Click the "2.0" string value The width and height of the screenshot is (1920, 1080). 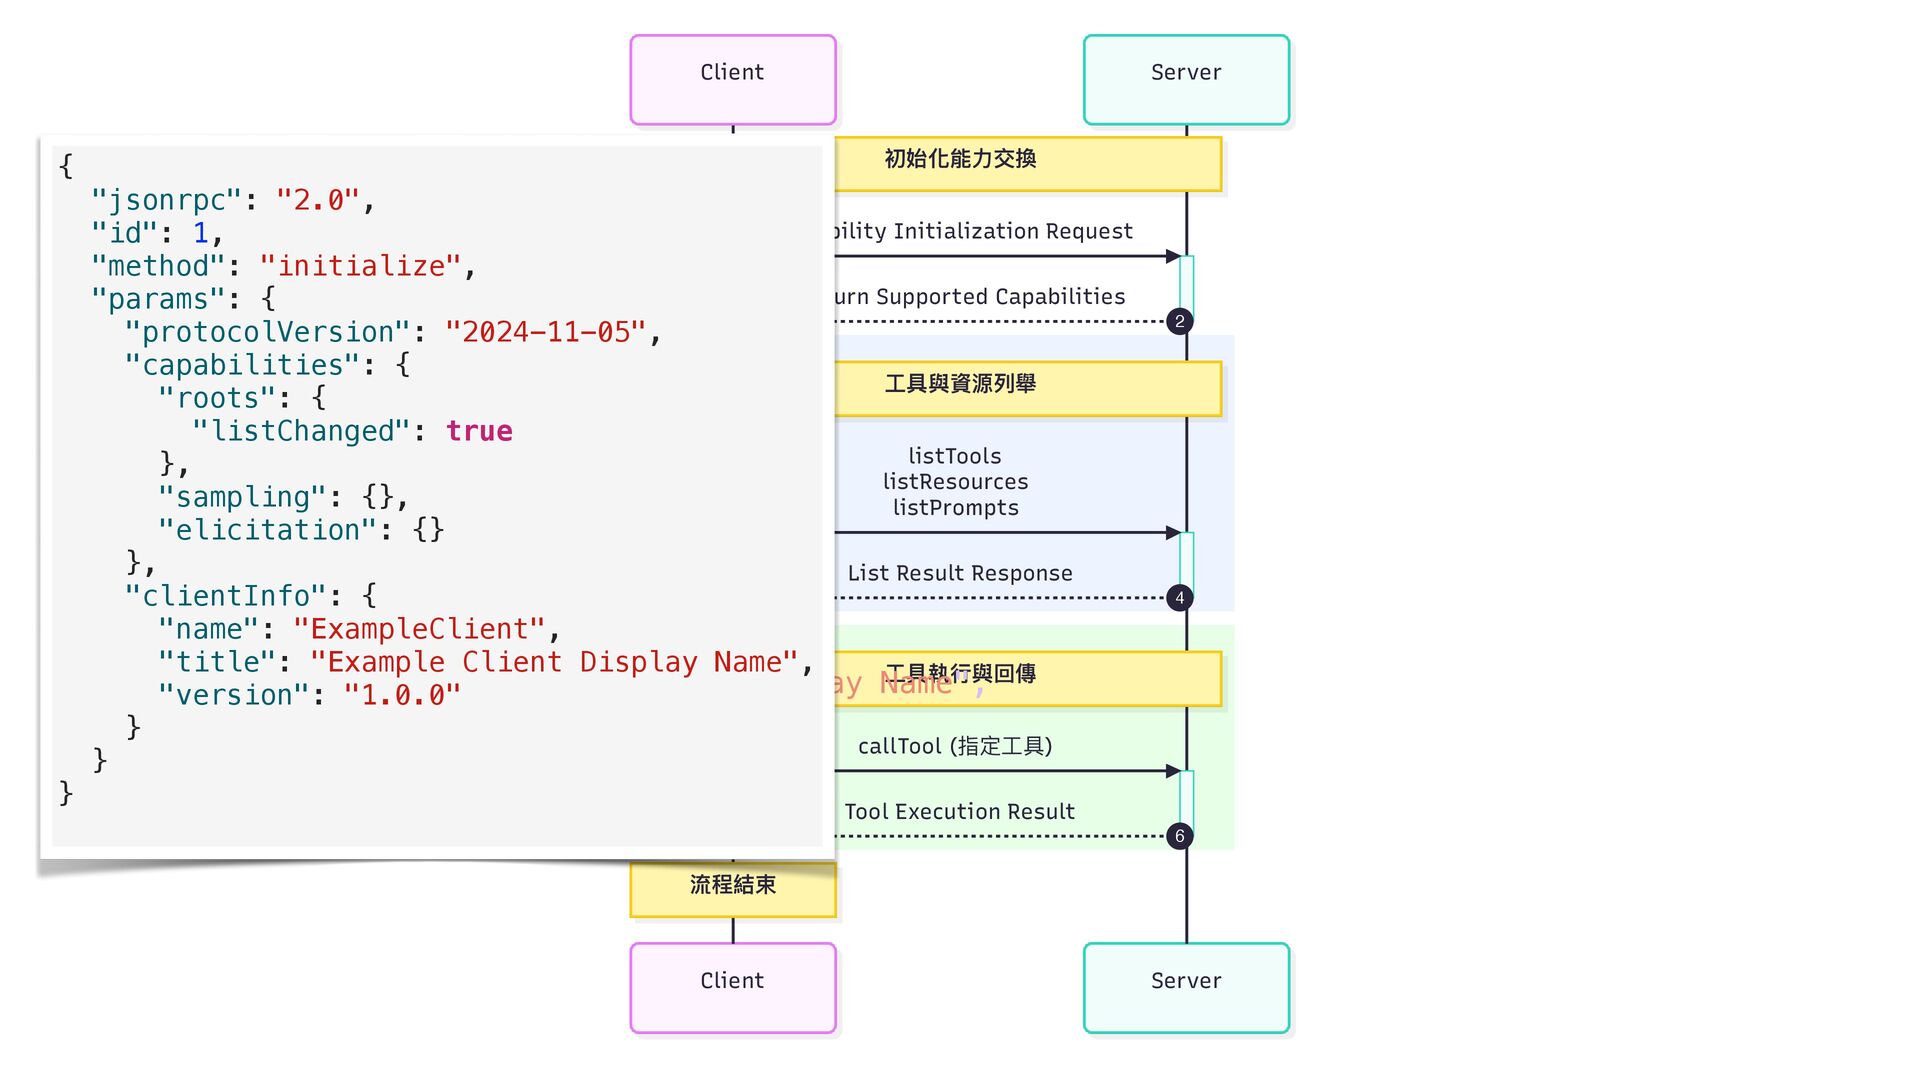click(318, 200)
